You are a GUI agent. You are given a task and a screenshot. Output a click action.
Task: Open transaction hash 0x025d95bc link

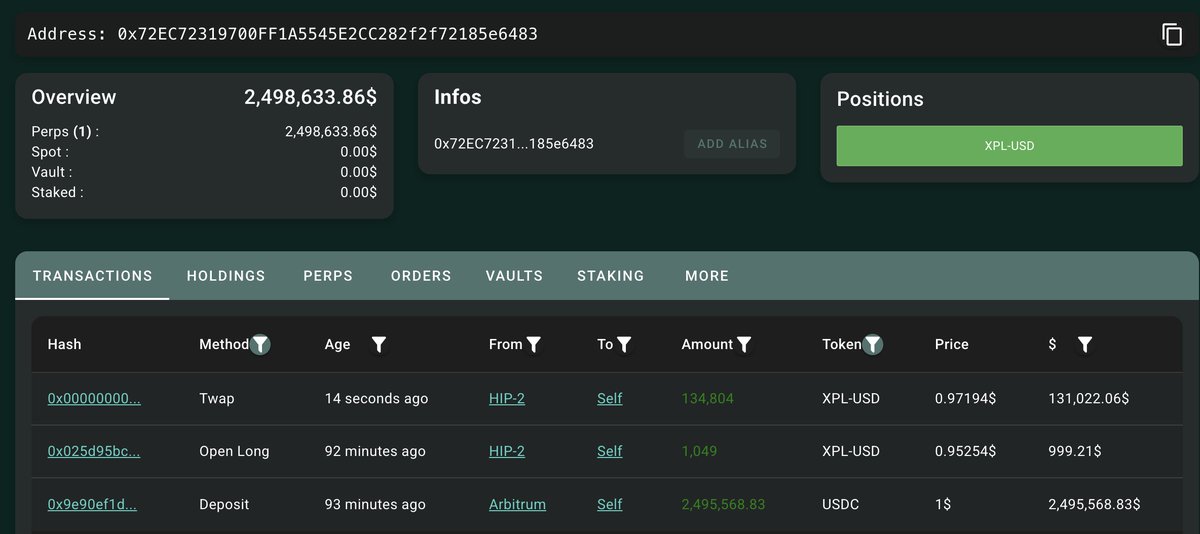coord(94,451)
